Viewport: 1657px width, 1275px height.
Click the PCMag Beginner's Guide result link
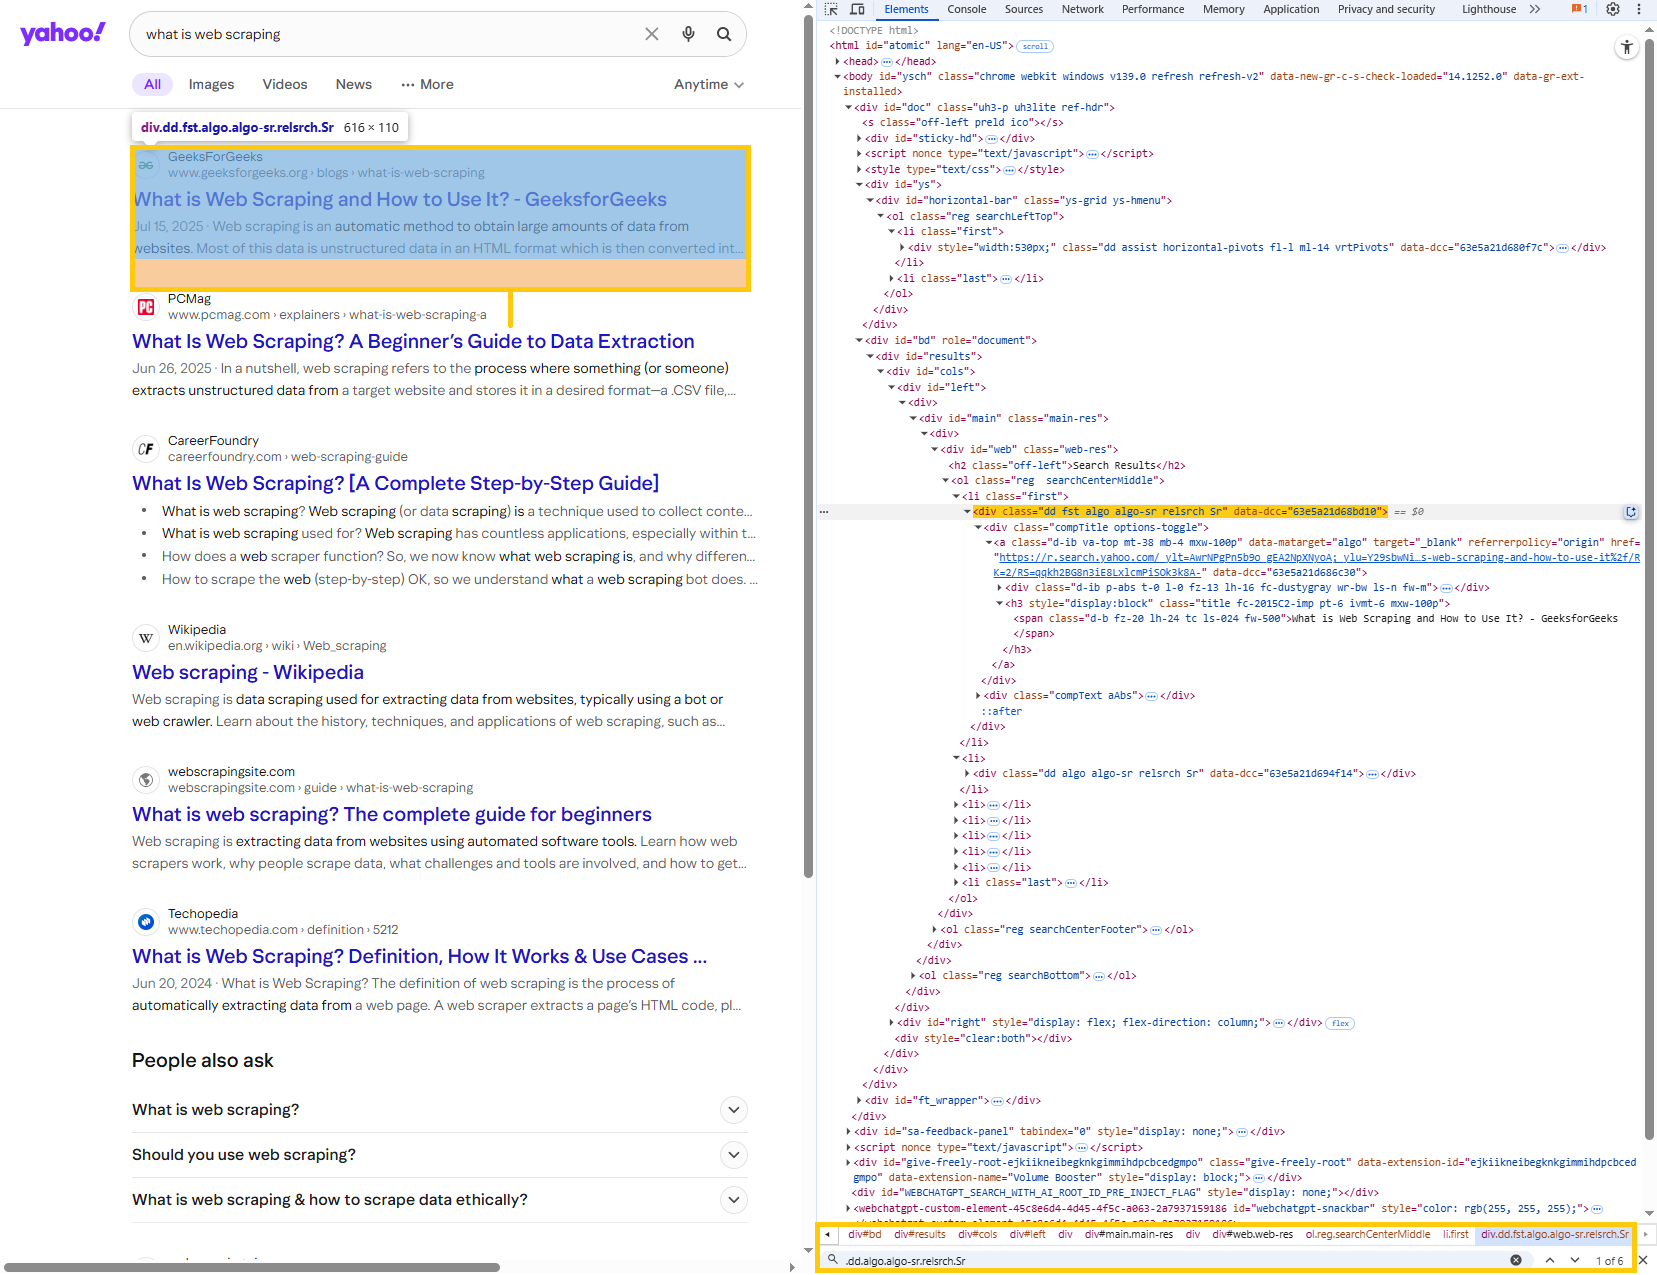pos(413,342)
